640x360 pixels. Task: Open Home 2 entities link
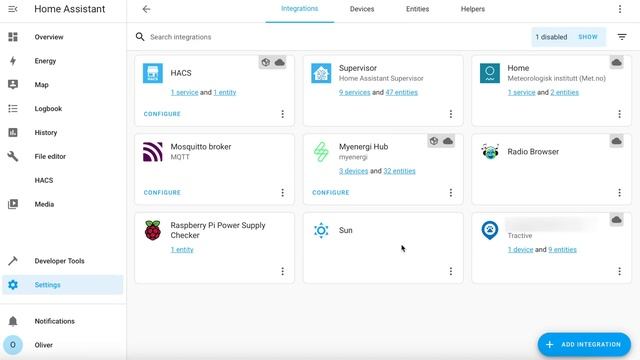[564, 92]
